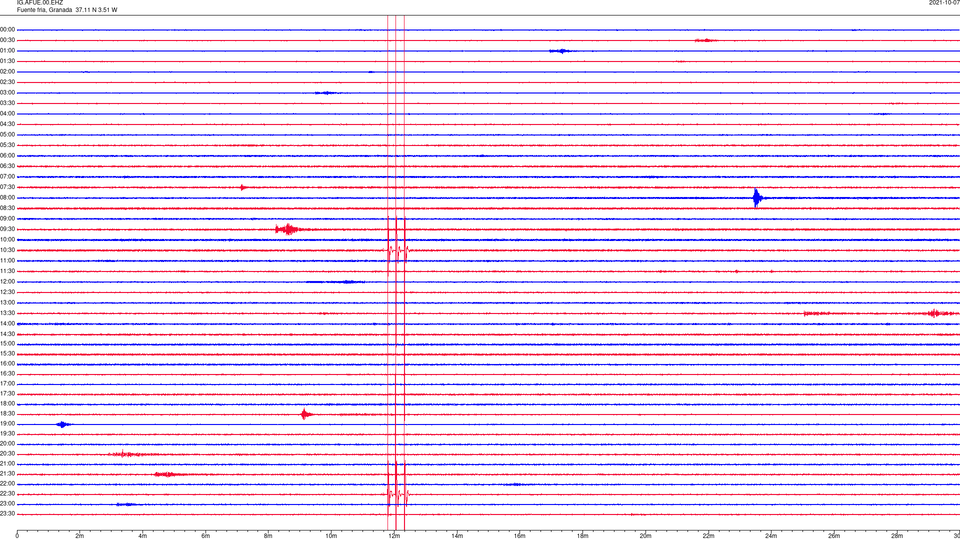Click the 10m tick on the minutes axis
This screenshot has height=540, width=960.
pos(331,536)
